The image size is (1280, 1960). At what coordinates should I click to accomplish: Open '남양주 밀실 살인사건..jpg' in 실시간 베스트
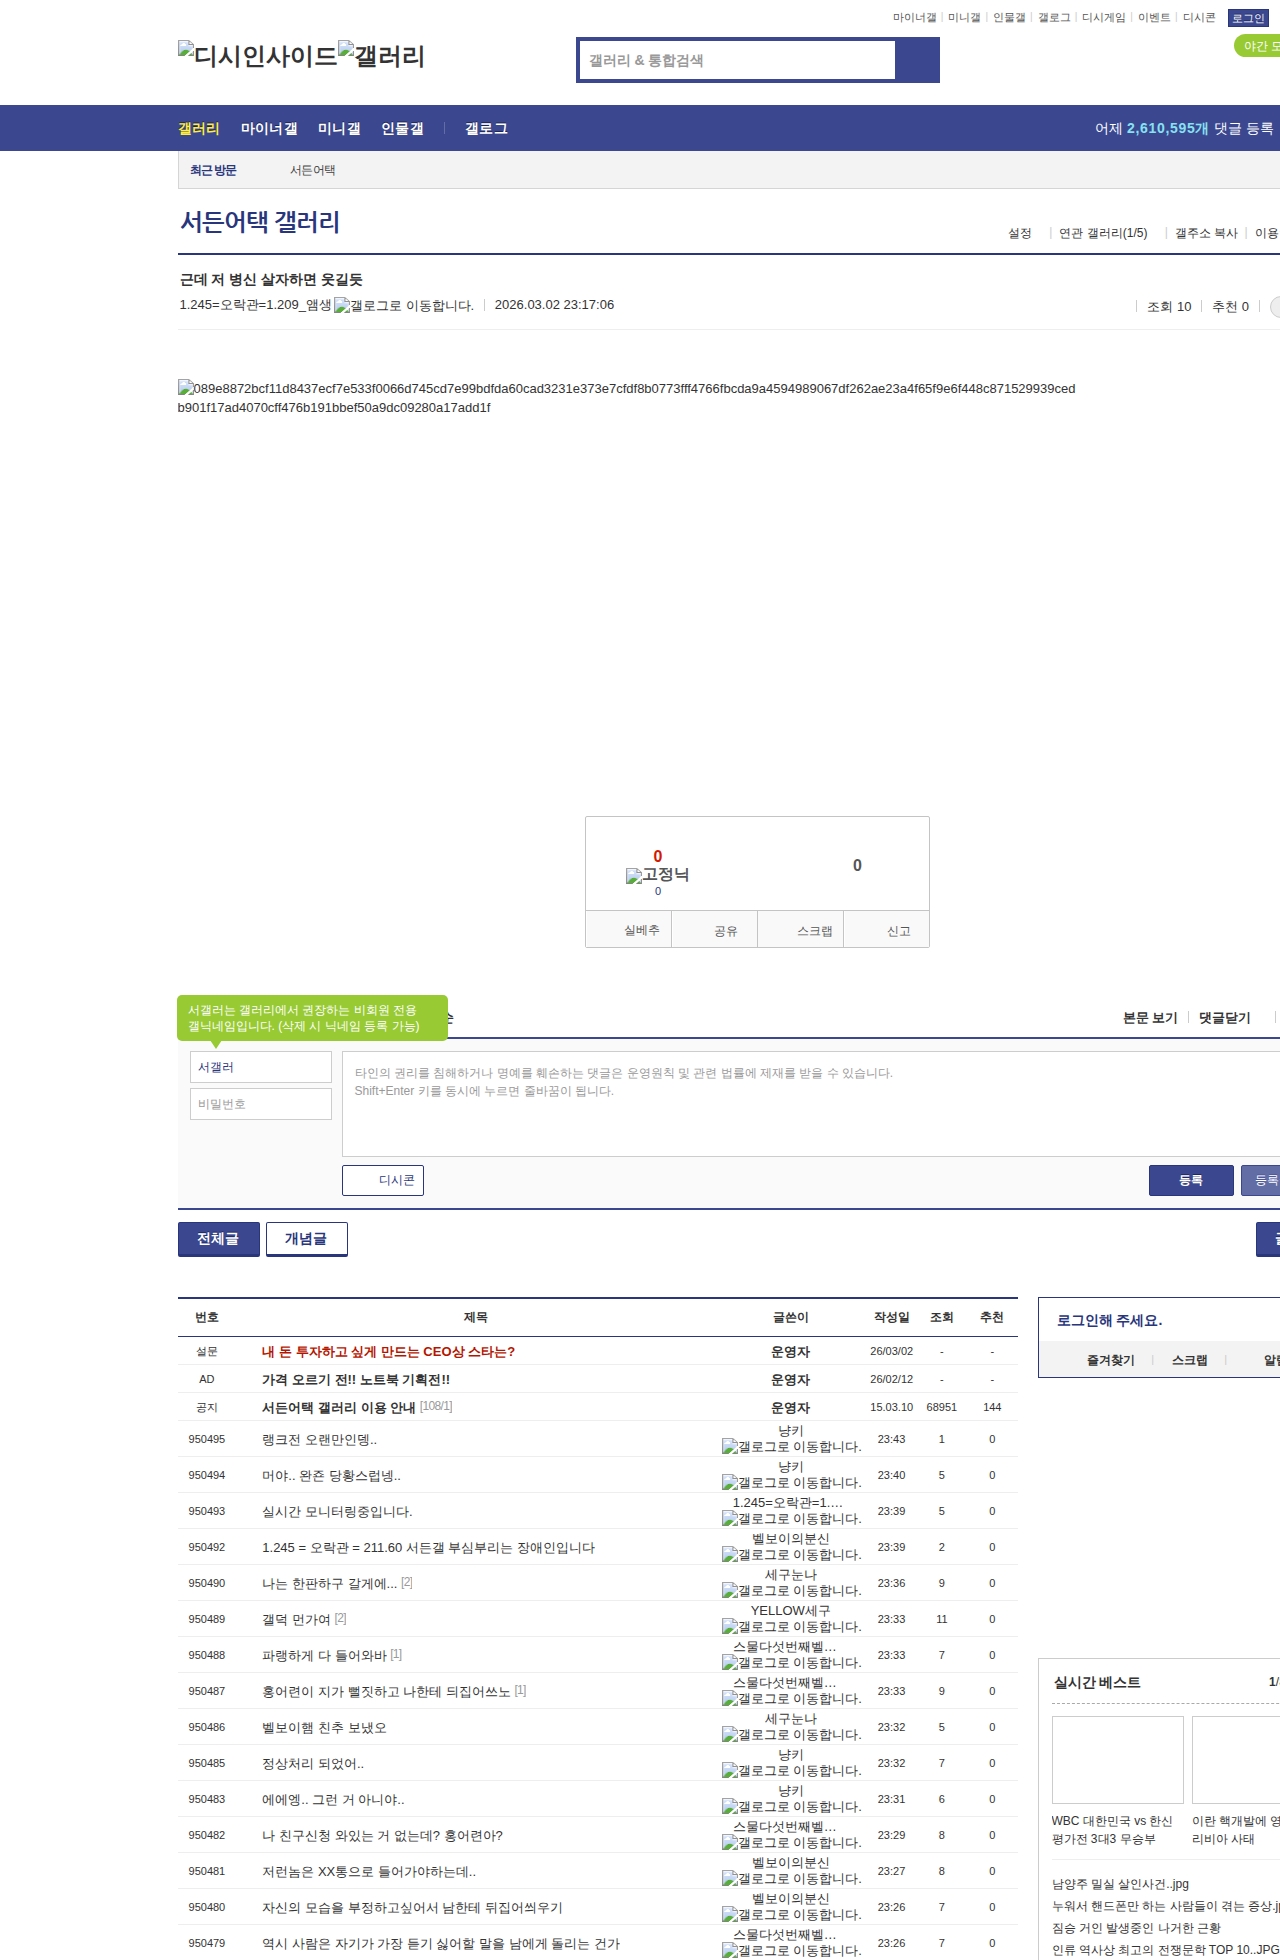(x=1120, y=1884)
